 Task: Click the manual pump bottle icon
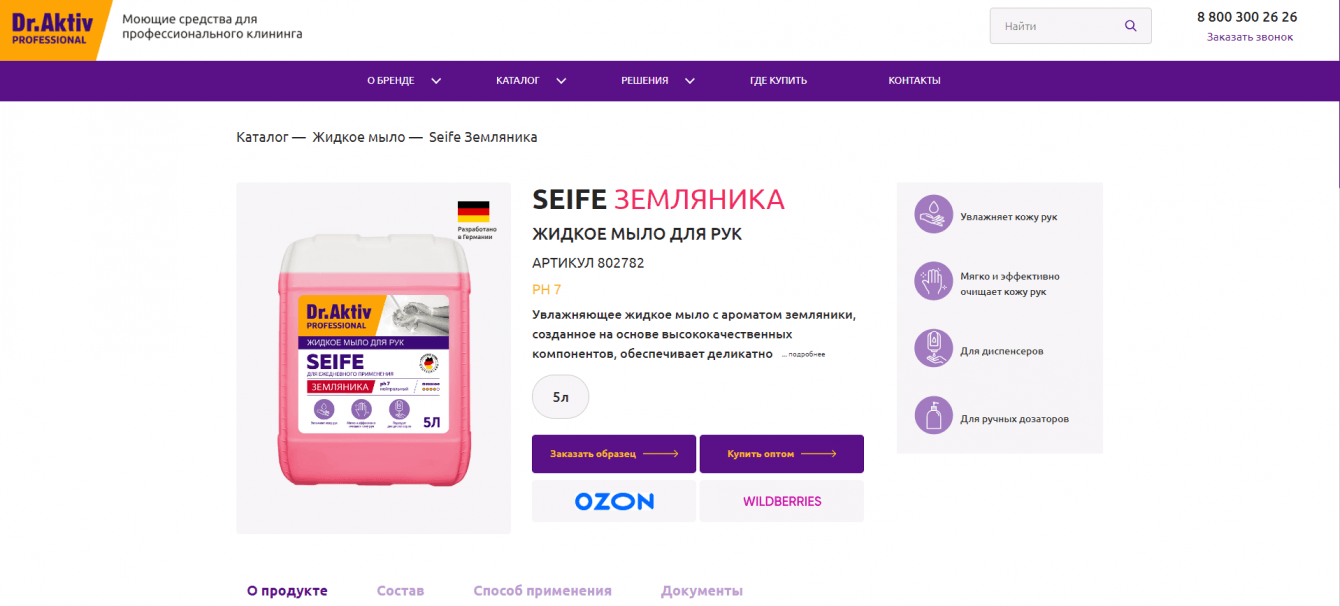pos(933,415)
